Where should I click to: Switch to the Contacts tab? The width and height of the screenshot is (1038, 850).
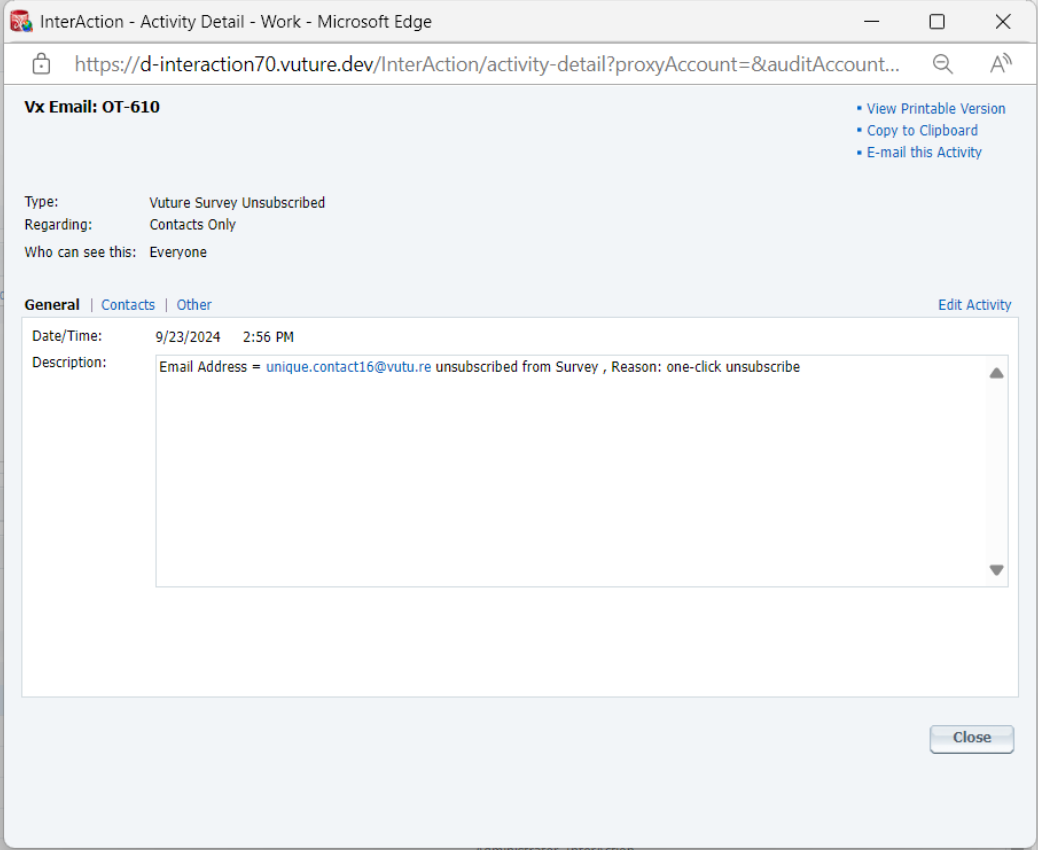click(128, 305)
